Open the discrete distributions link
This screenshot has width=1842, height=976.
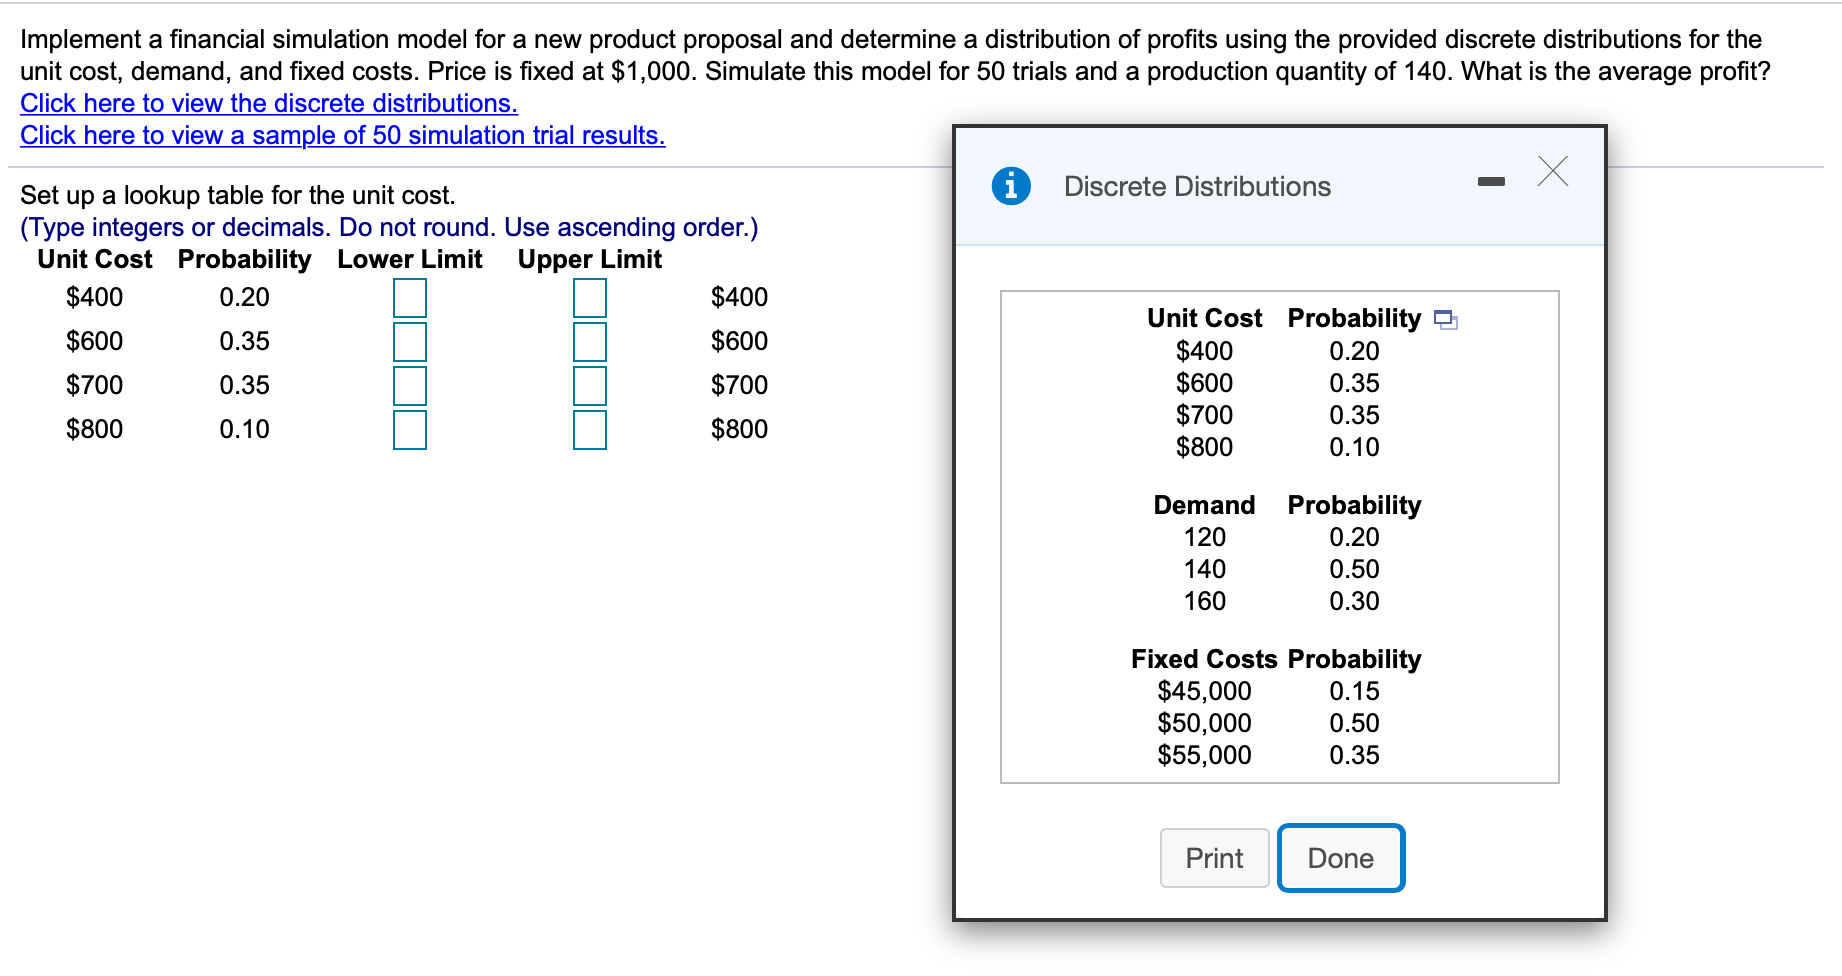tap(268, 103)
